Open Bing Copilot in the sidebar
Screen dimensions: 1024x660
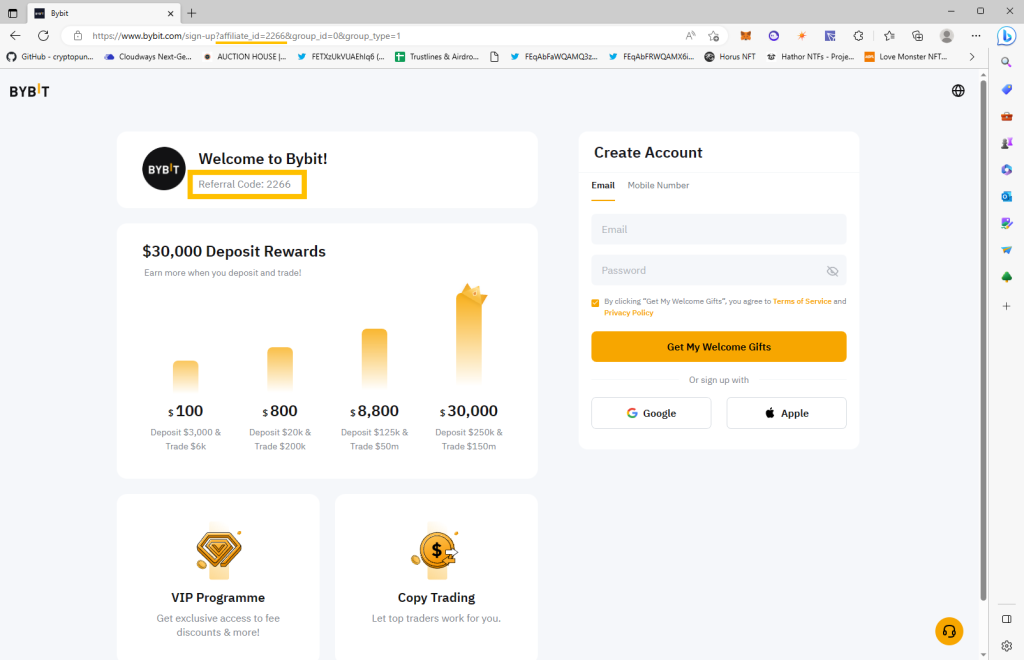tap(1007, 35)
